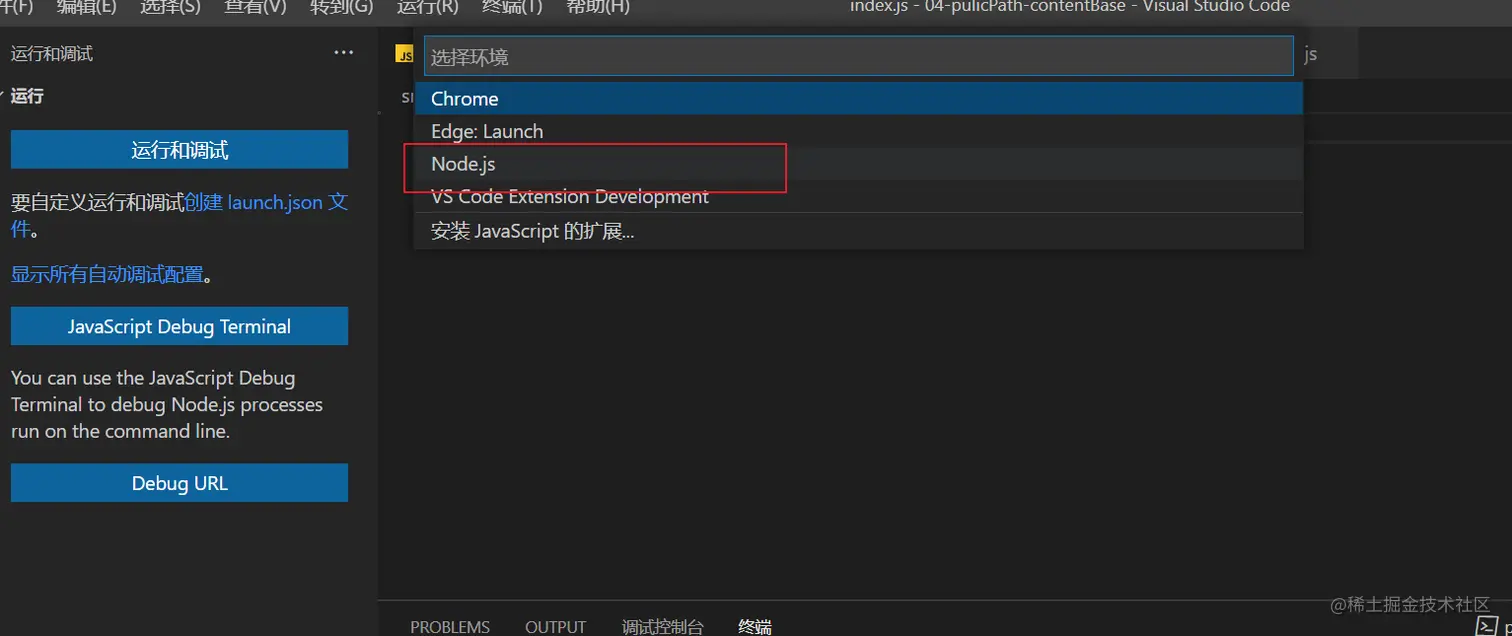The image size is (1512, 636).
Task: Open the 终端(T) menu
Action: 512,6
